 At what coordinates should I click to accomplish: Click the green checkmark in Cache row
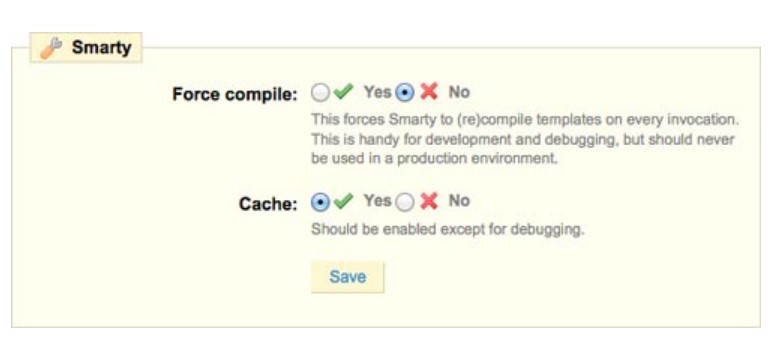(x=343, y=201)
